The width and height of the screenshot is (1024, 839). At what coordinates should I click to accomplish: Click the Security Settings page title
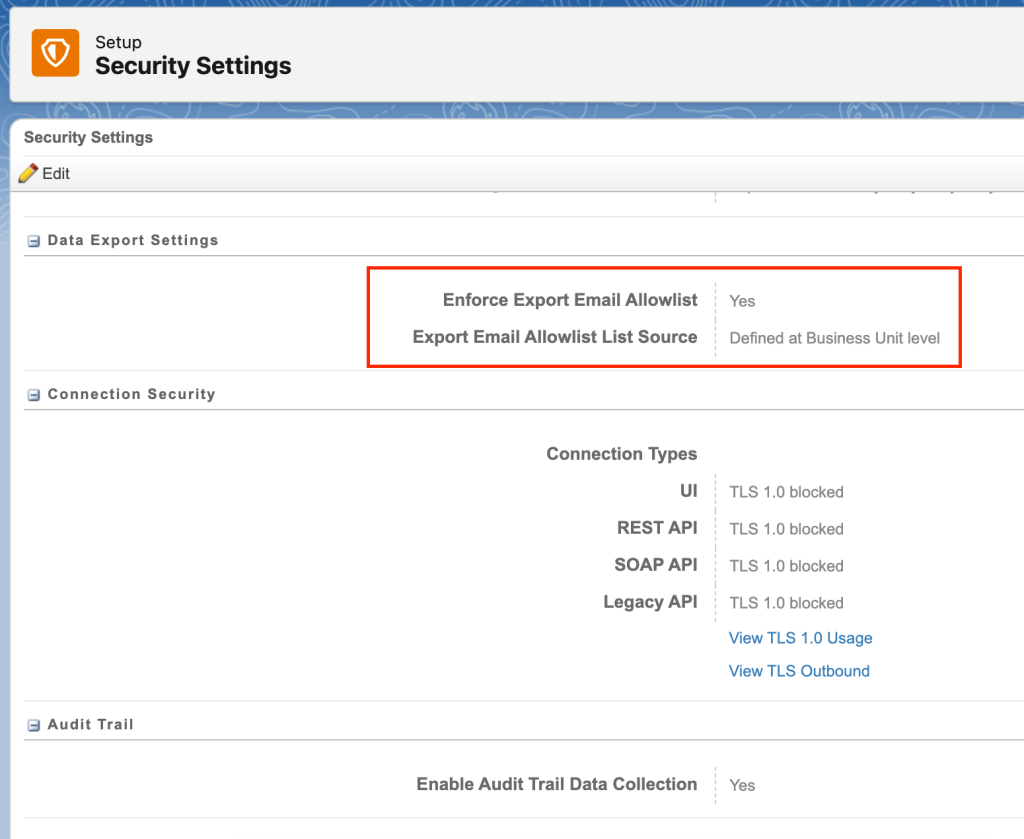(193, 65)
